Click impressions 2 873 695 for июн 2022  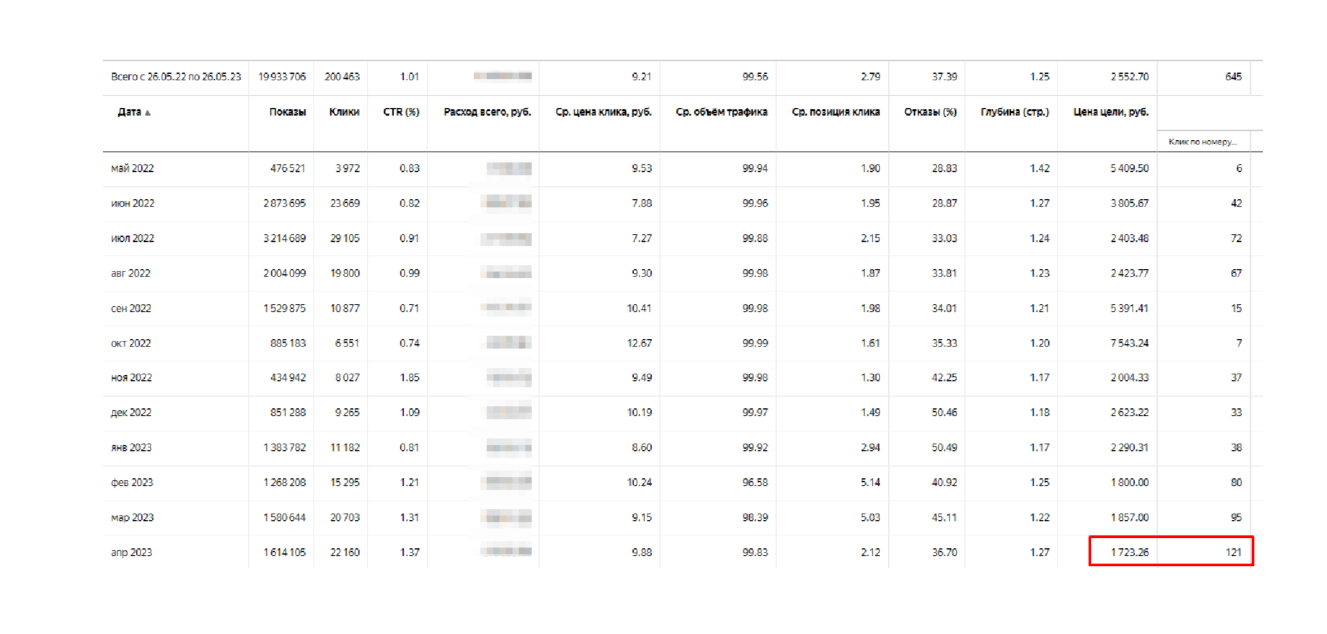[285, 204]
